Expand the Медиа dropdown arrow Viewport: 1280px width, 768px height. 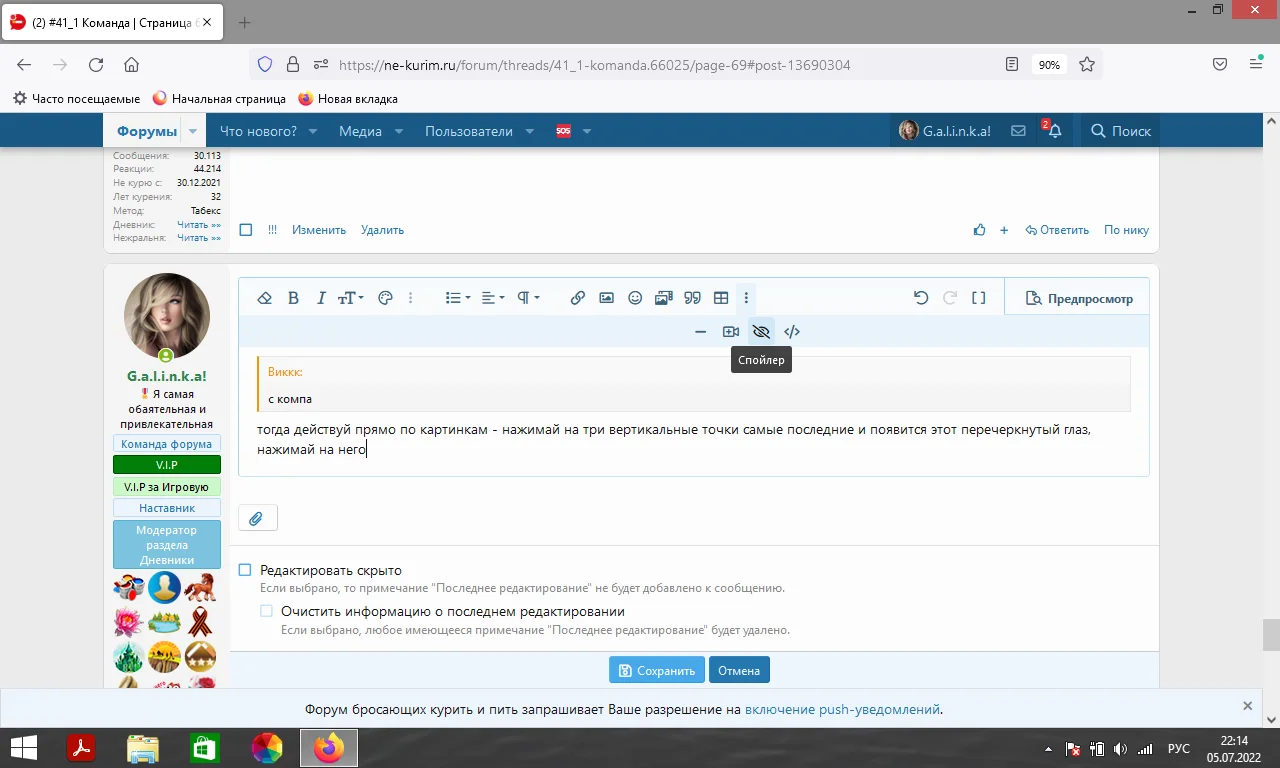click(399, 131)
